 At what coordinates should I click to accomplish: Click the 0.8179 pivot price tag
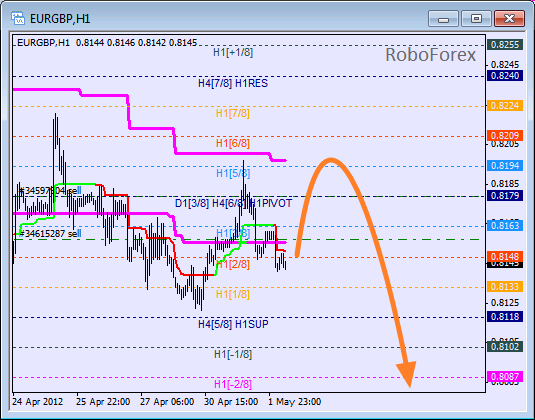(505, 196)
